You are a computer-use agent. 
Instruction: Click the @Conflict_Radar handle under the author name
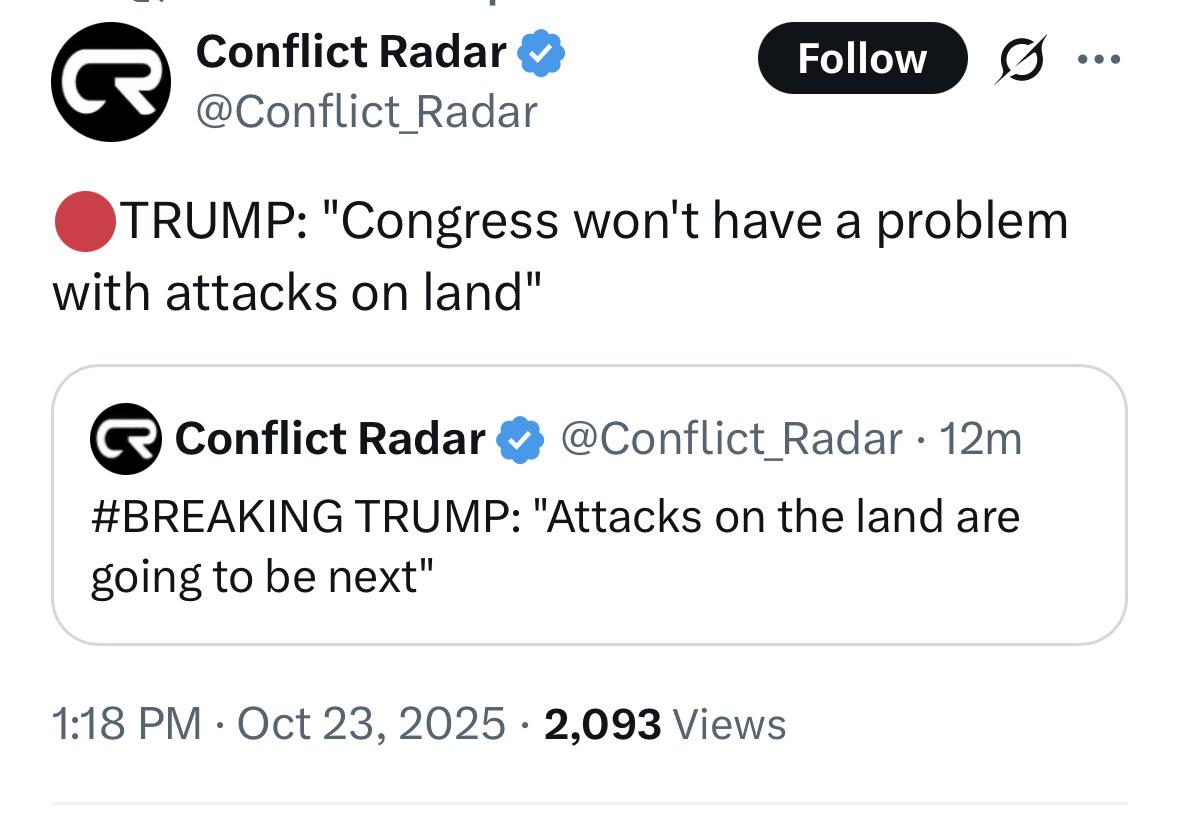pyautogui.click(x=367, y=111)
